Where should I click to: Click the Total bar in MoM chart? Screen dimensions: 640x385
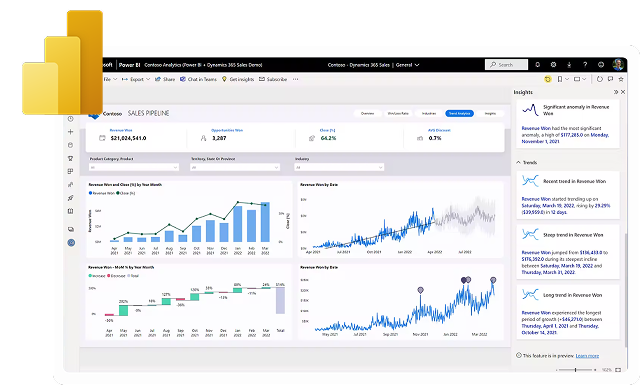coord(280,300)
